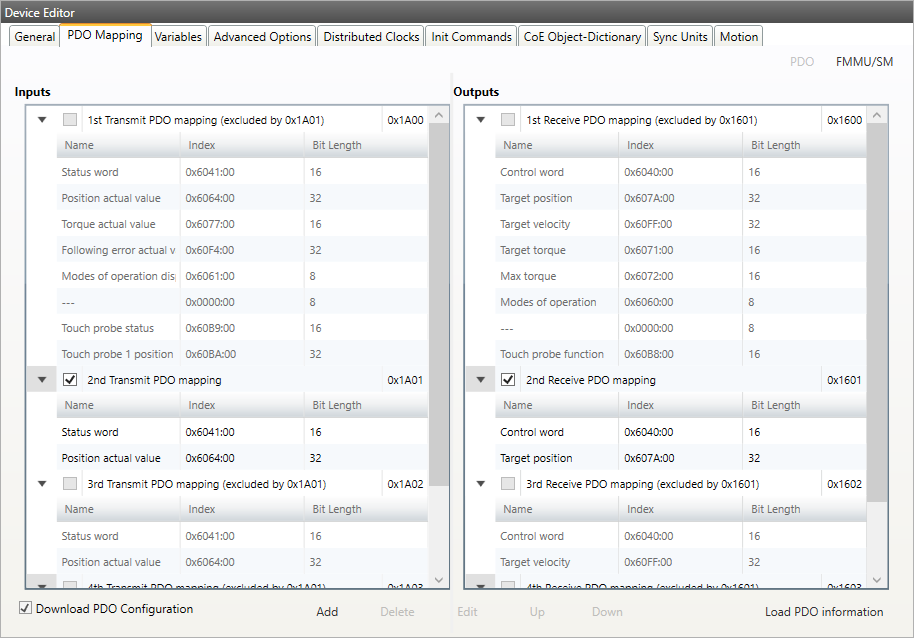Collapse the 1st Receive PDO mapping arrow
The height and width of the screenshot is (638, 914).
(x=481, y=120)
